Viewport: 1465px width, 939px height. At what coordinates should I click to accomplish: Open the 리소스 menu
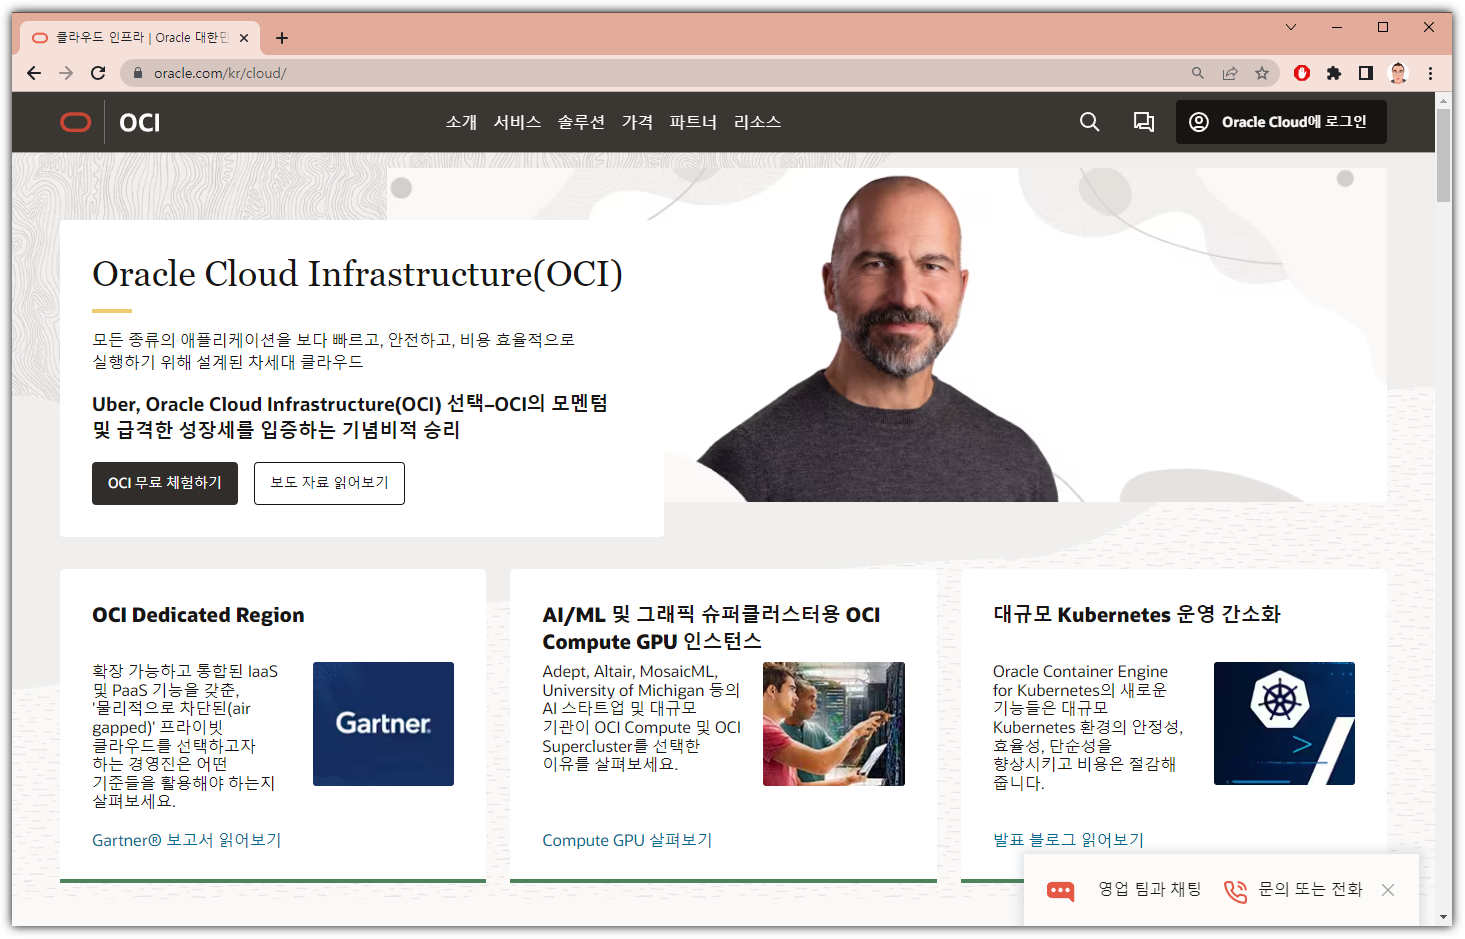(x=757, y=122)
